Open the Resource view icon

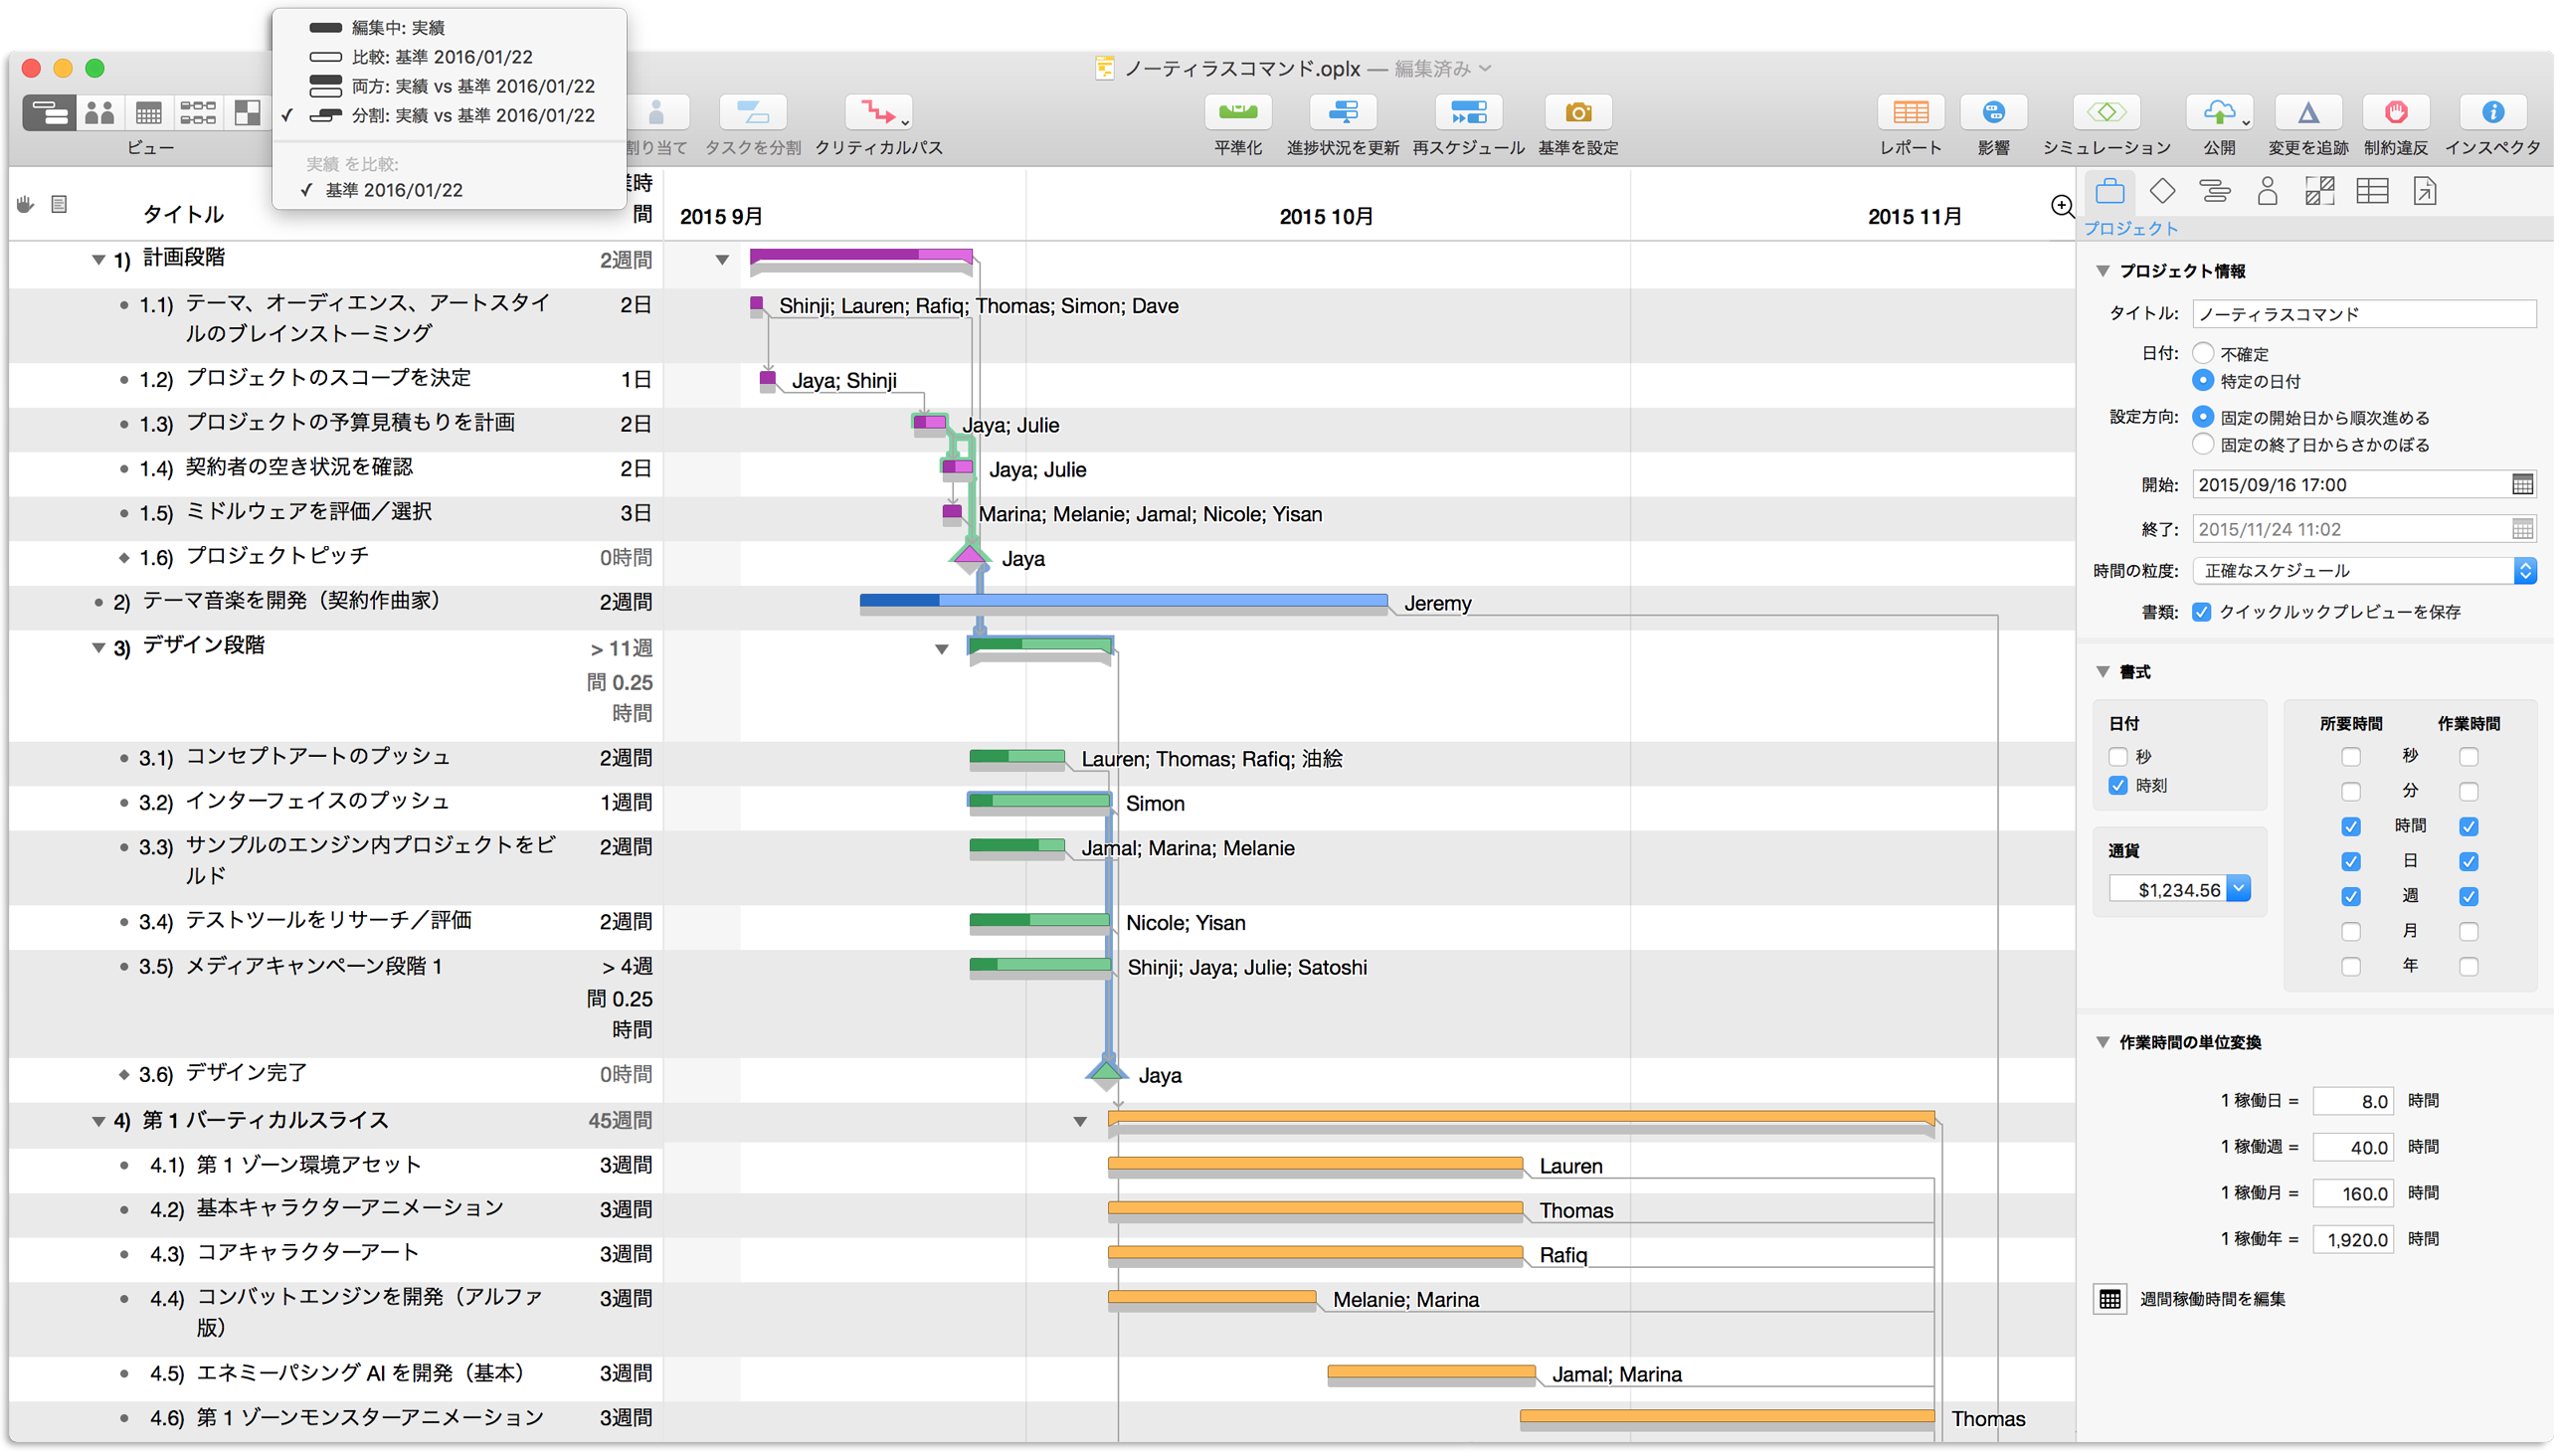[x=99, y=112]
